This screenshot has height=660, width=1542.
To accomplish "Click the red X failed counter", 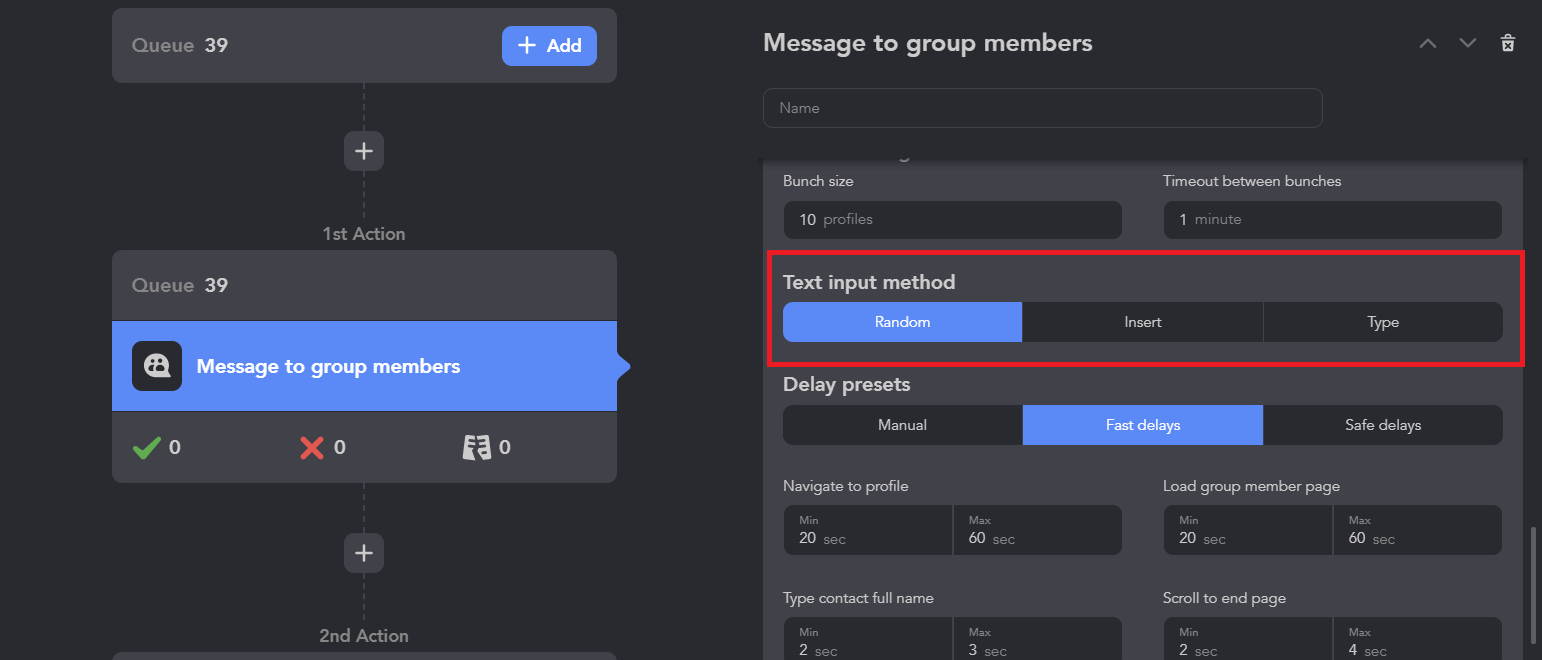I will (312, 447).
